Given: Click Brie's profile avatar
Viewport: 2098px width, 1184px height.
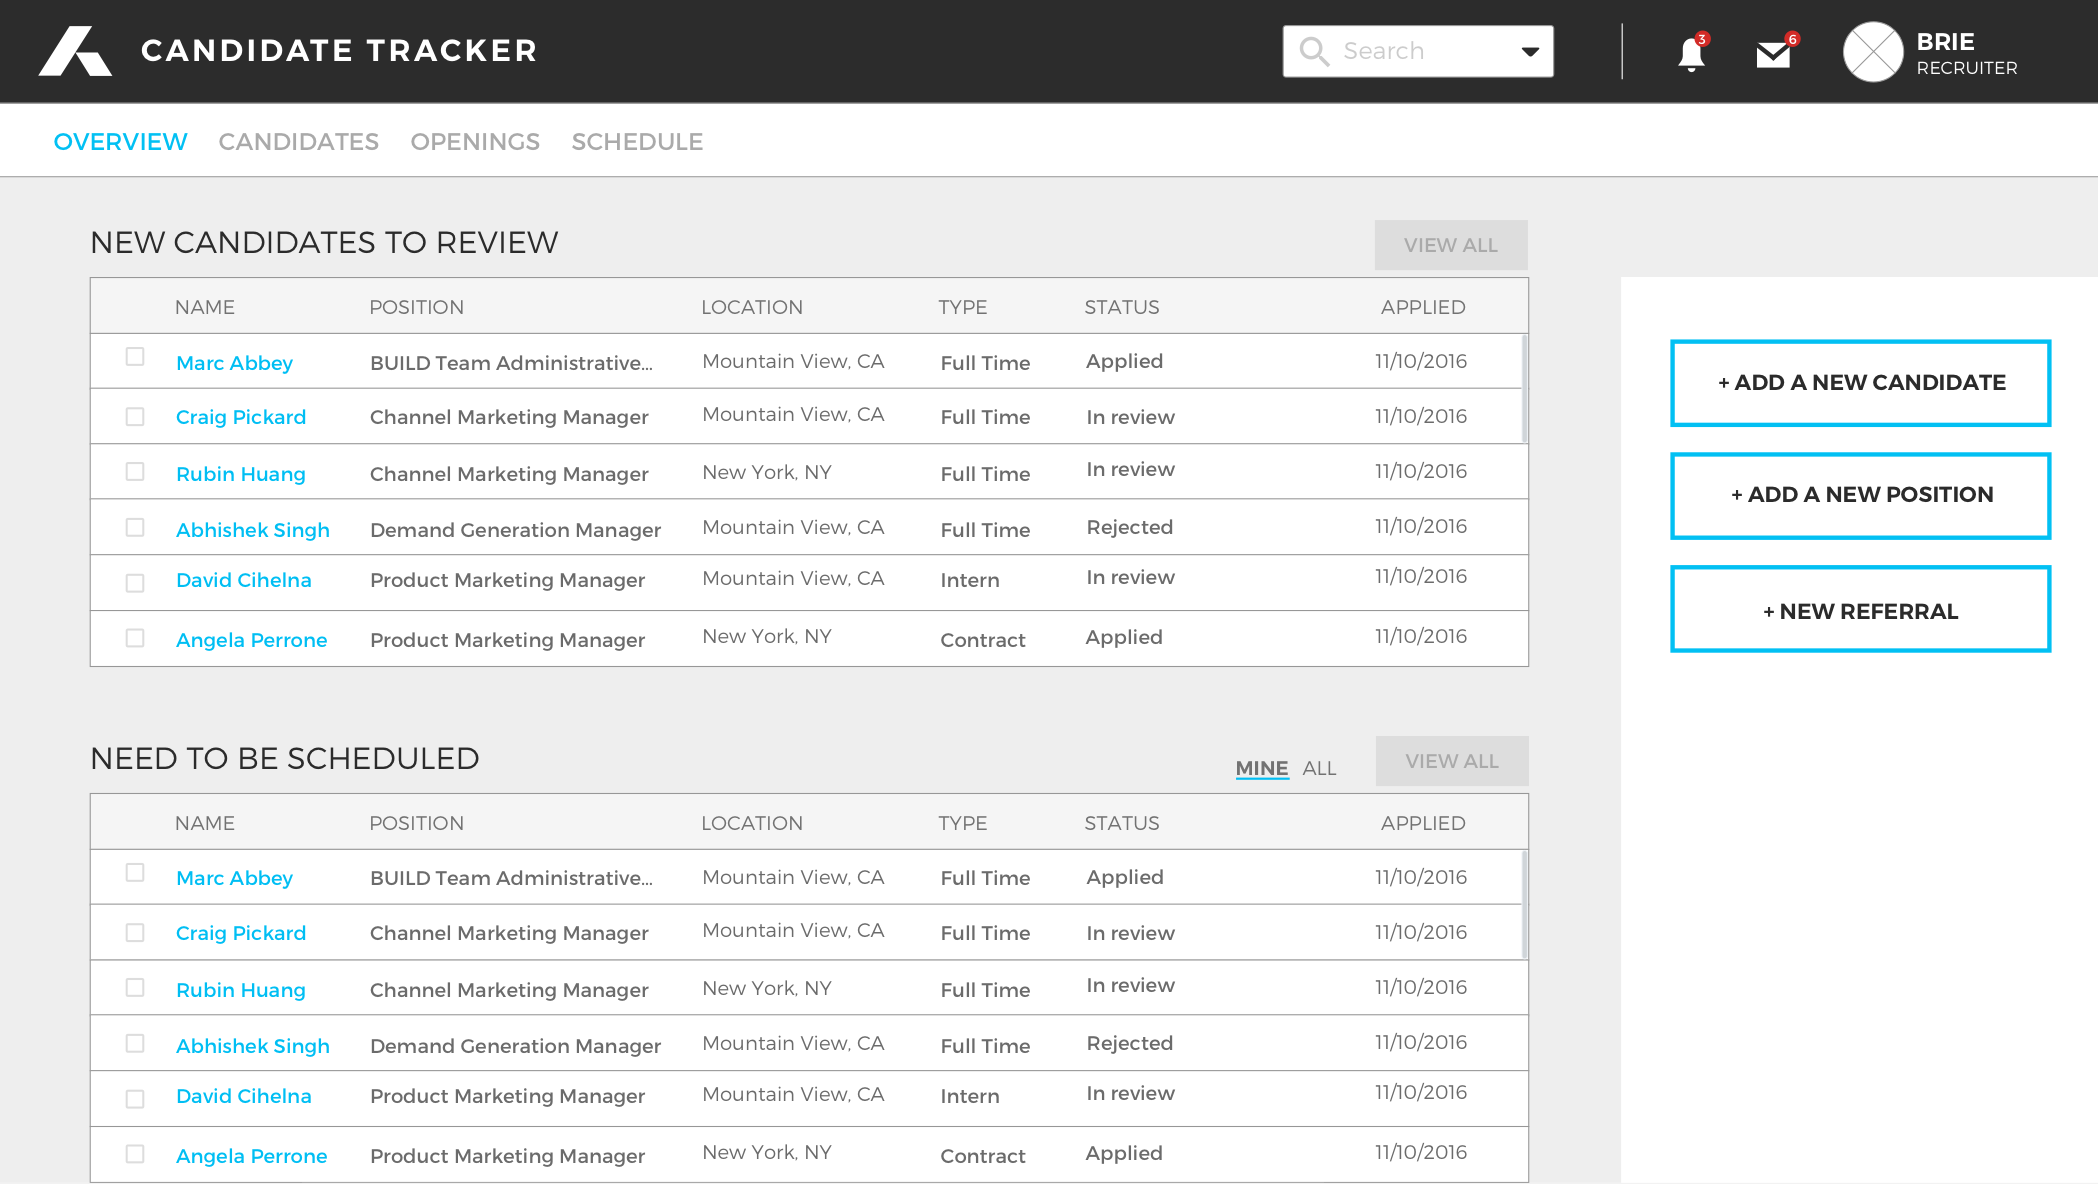Looking at the screenshot, I should pos(1873,52).
